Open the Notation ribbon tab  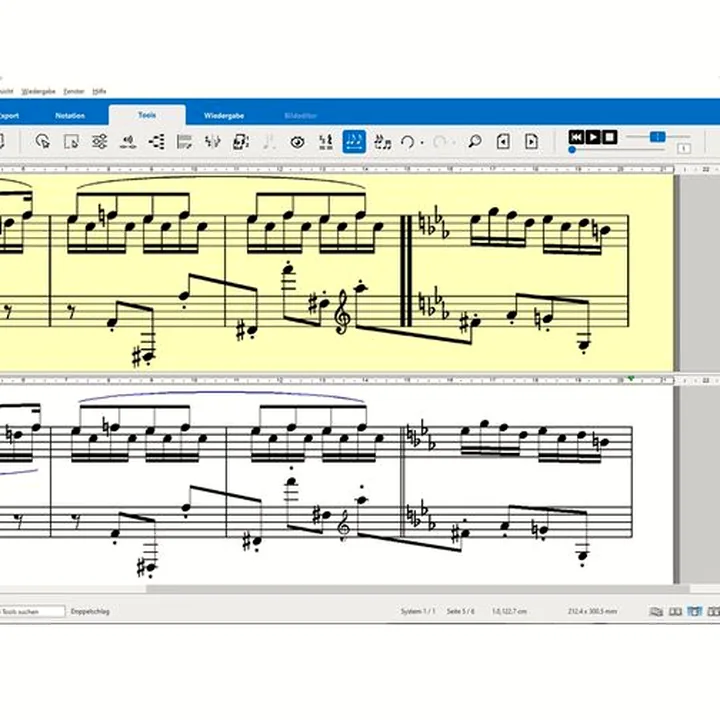pyautogui.click(x=70, y=116)
